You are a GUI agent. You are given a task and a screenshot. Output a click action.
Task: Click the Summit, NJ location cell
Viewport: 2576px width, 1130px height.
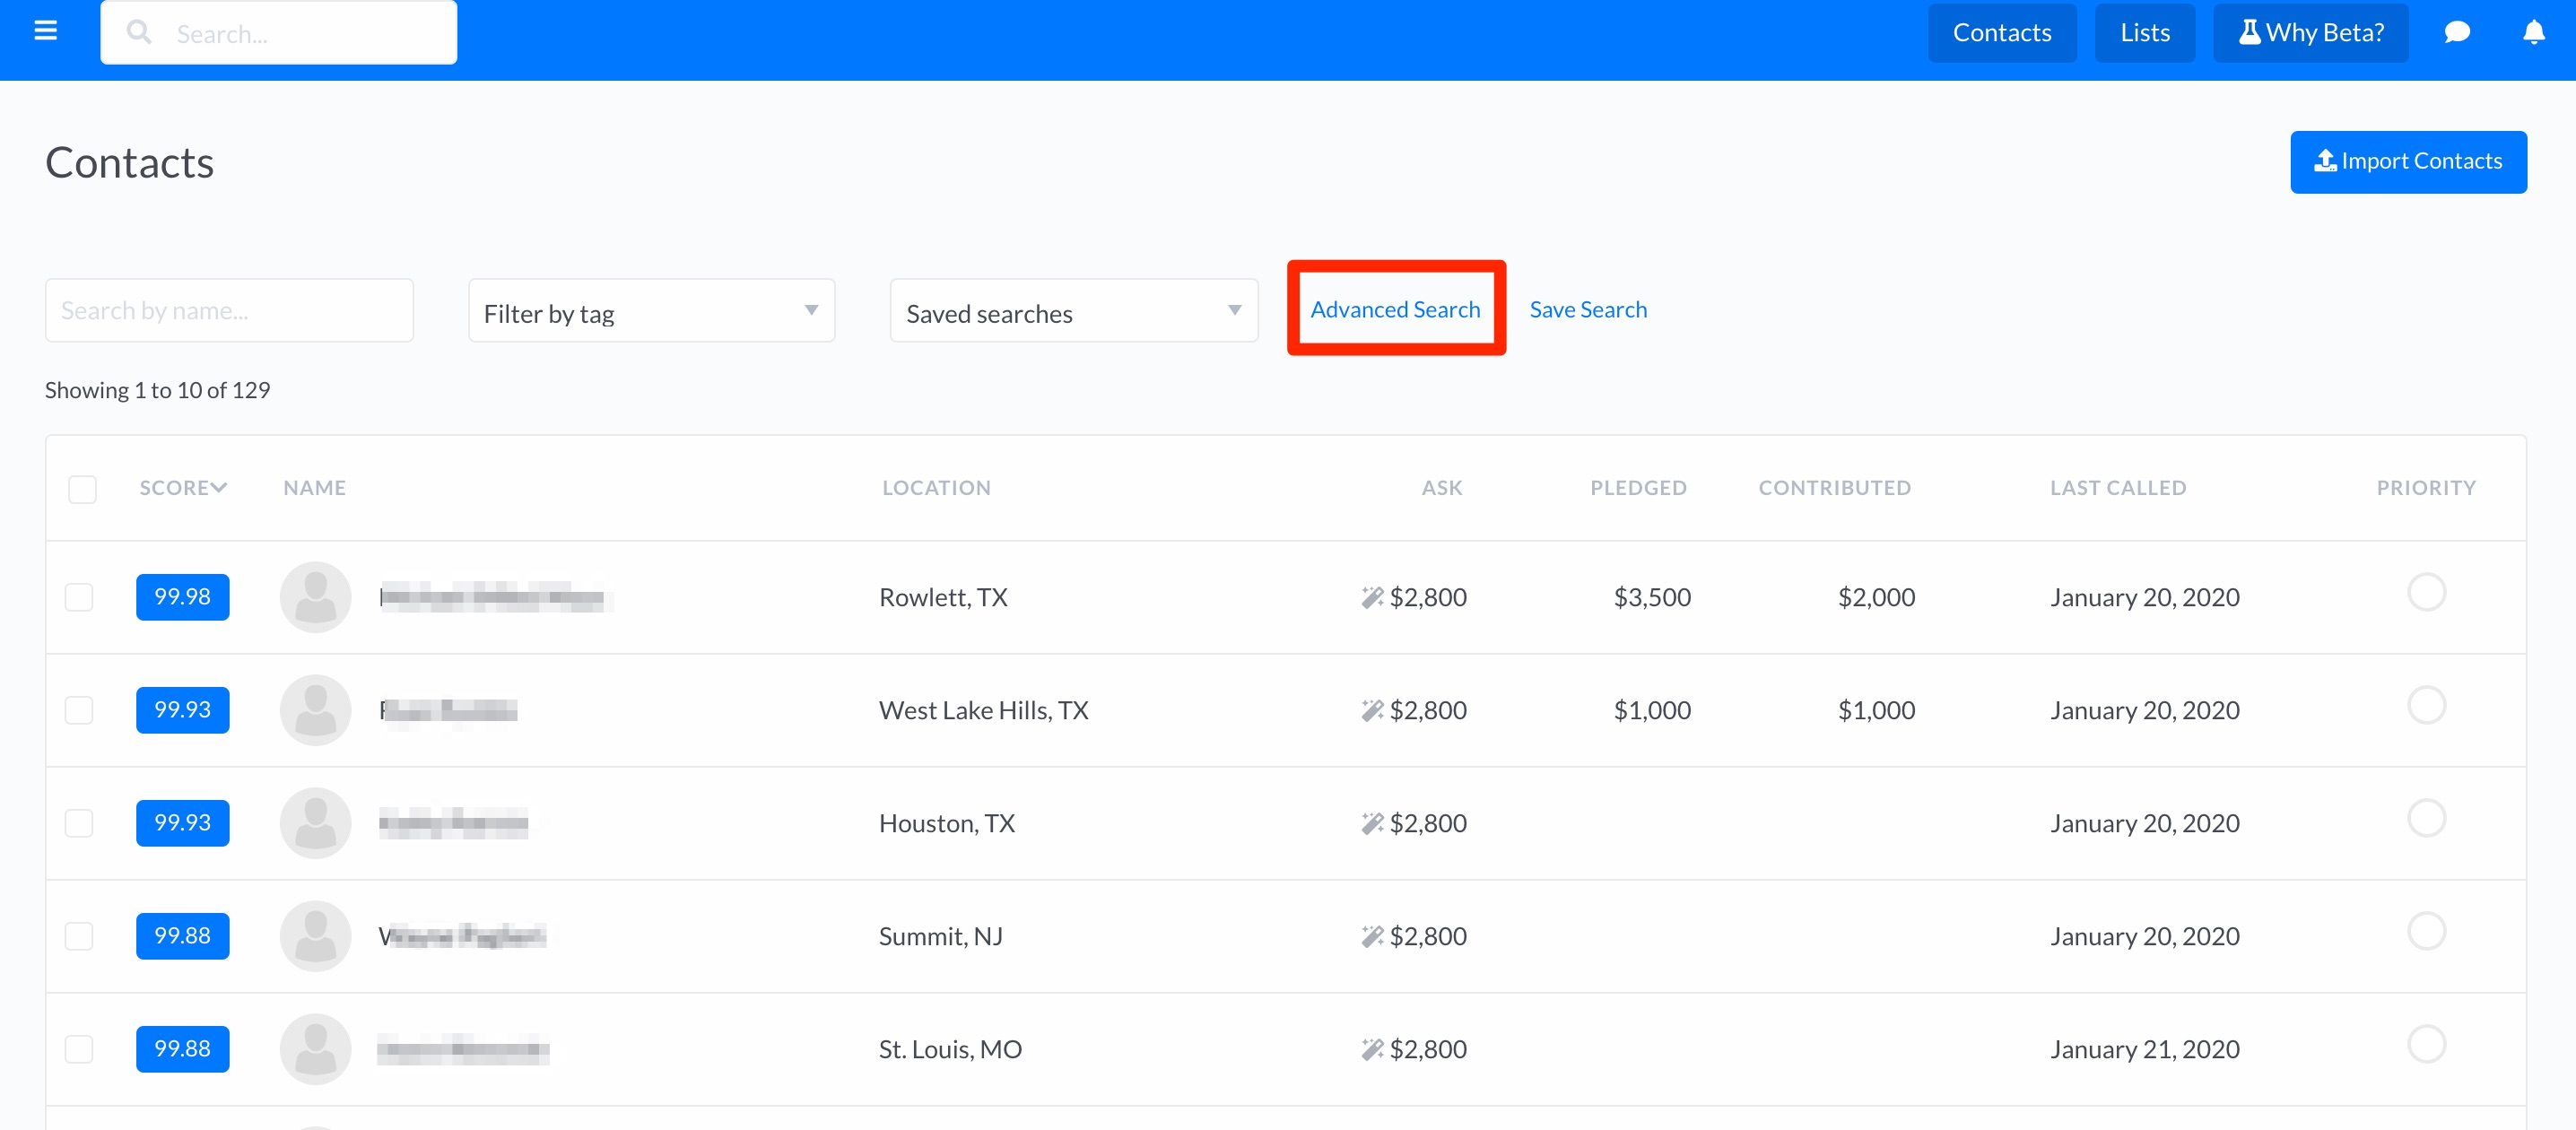coord(940,937)
